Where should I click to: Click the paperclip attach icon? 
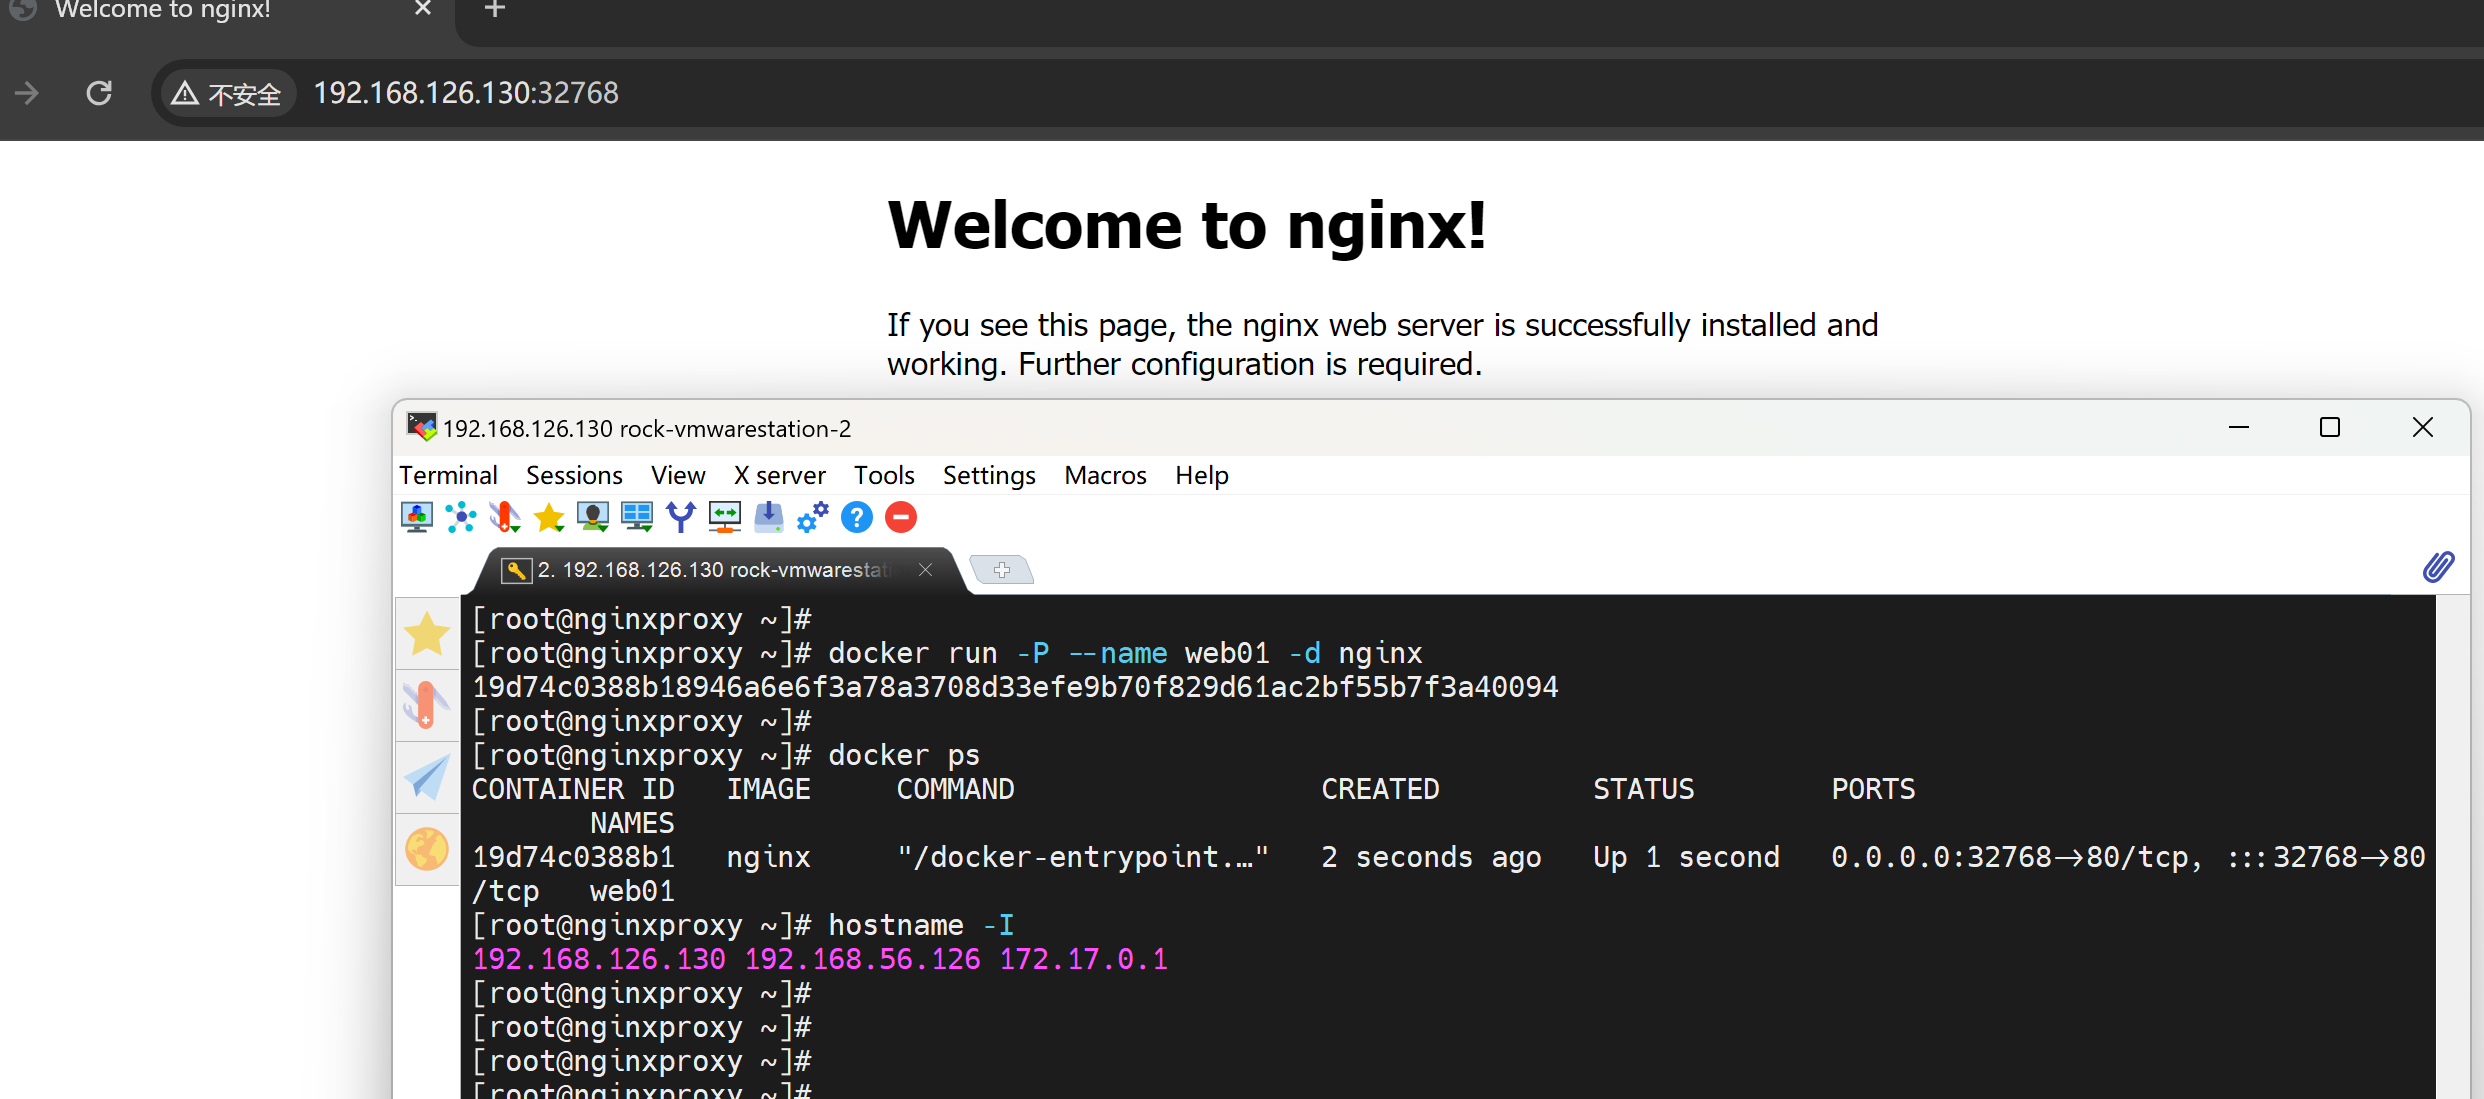click(x=2438, y=567)
